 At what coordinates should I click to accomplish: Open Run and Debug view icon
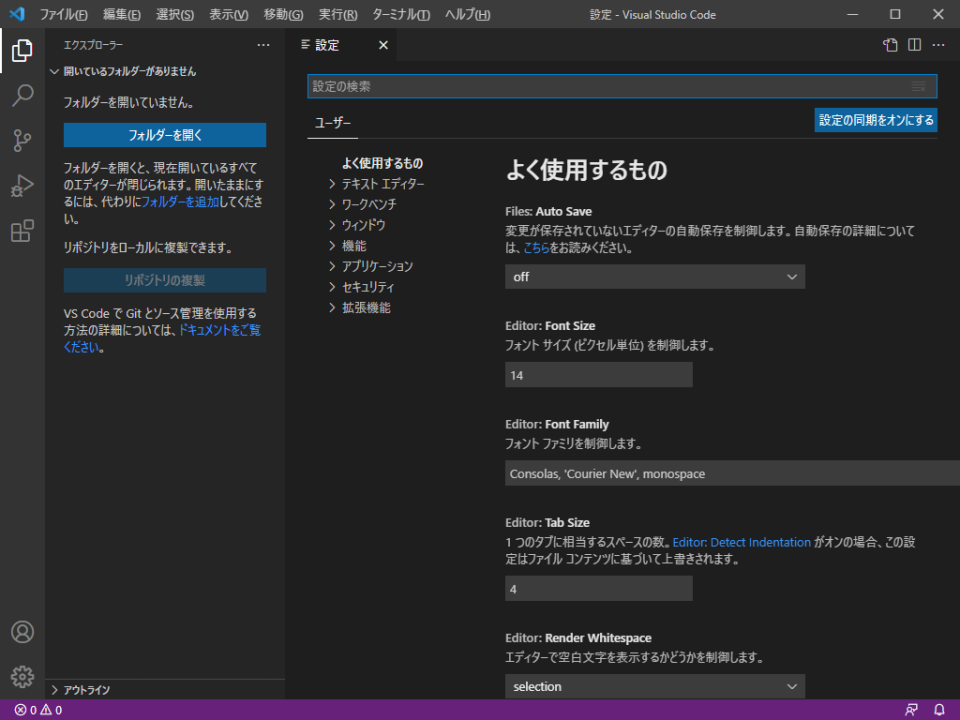[x=22, y=186]
